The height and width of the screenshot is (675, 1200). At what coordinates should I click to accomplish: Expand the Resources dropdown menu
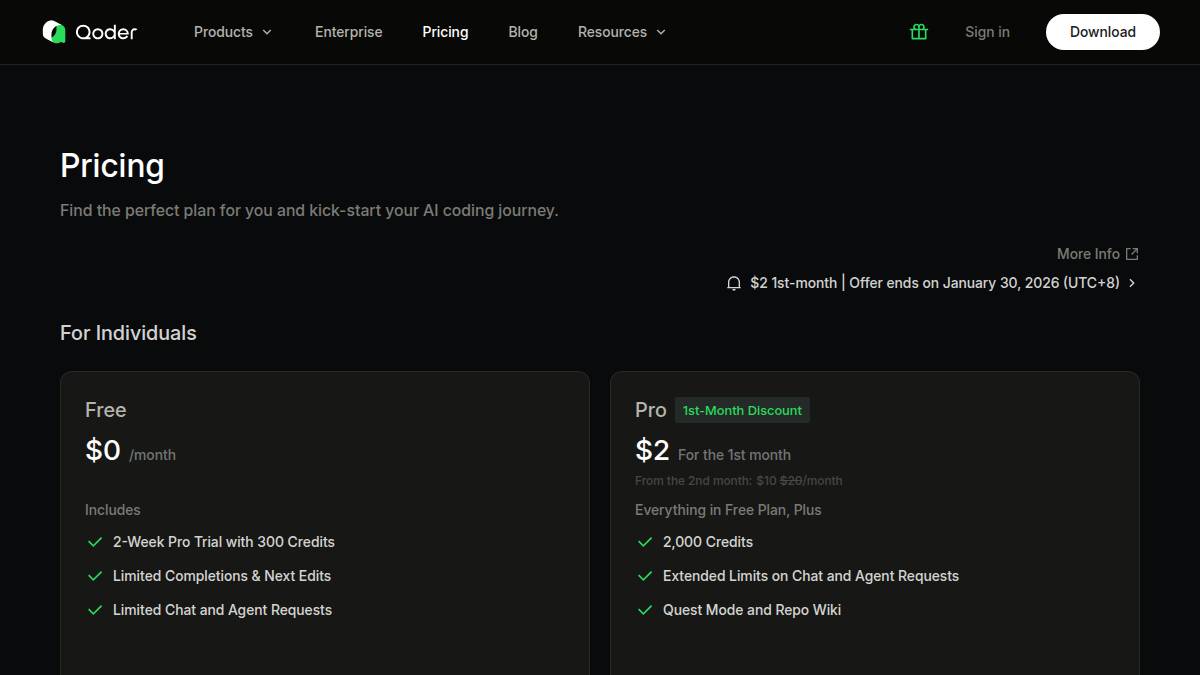(622, 32)
